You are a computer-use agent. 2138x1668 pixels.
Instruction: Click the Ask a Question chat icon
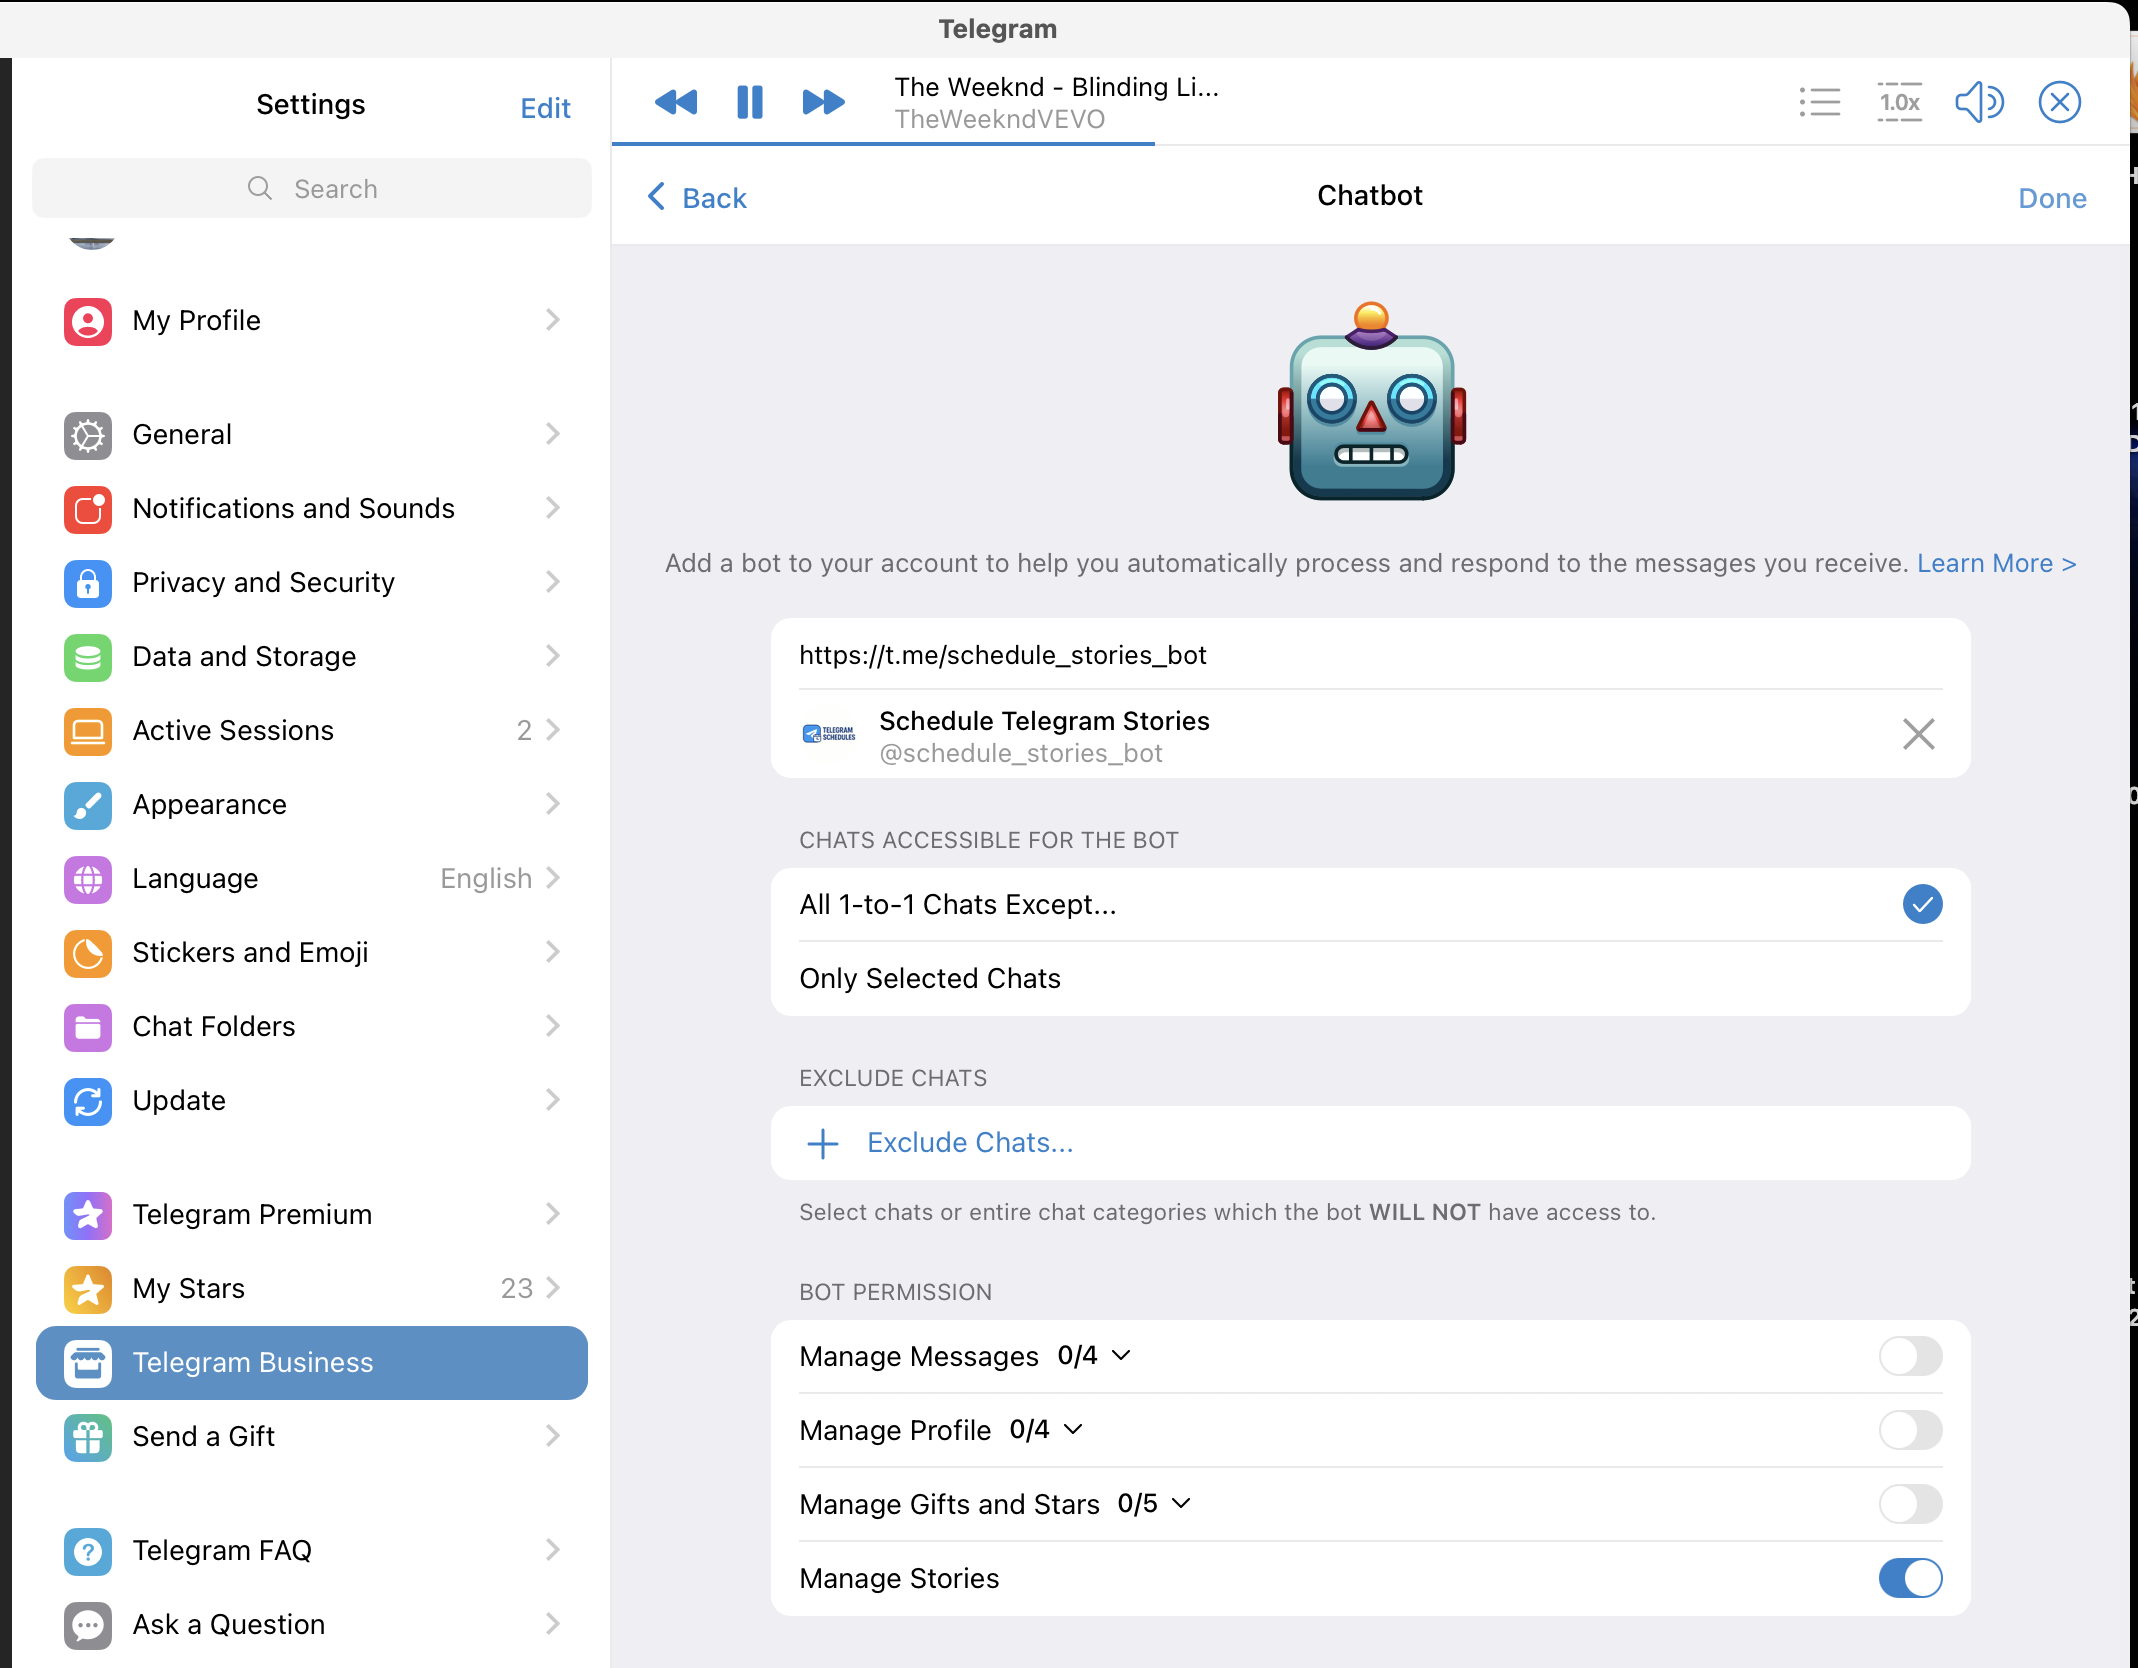(88, 1625)
